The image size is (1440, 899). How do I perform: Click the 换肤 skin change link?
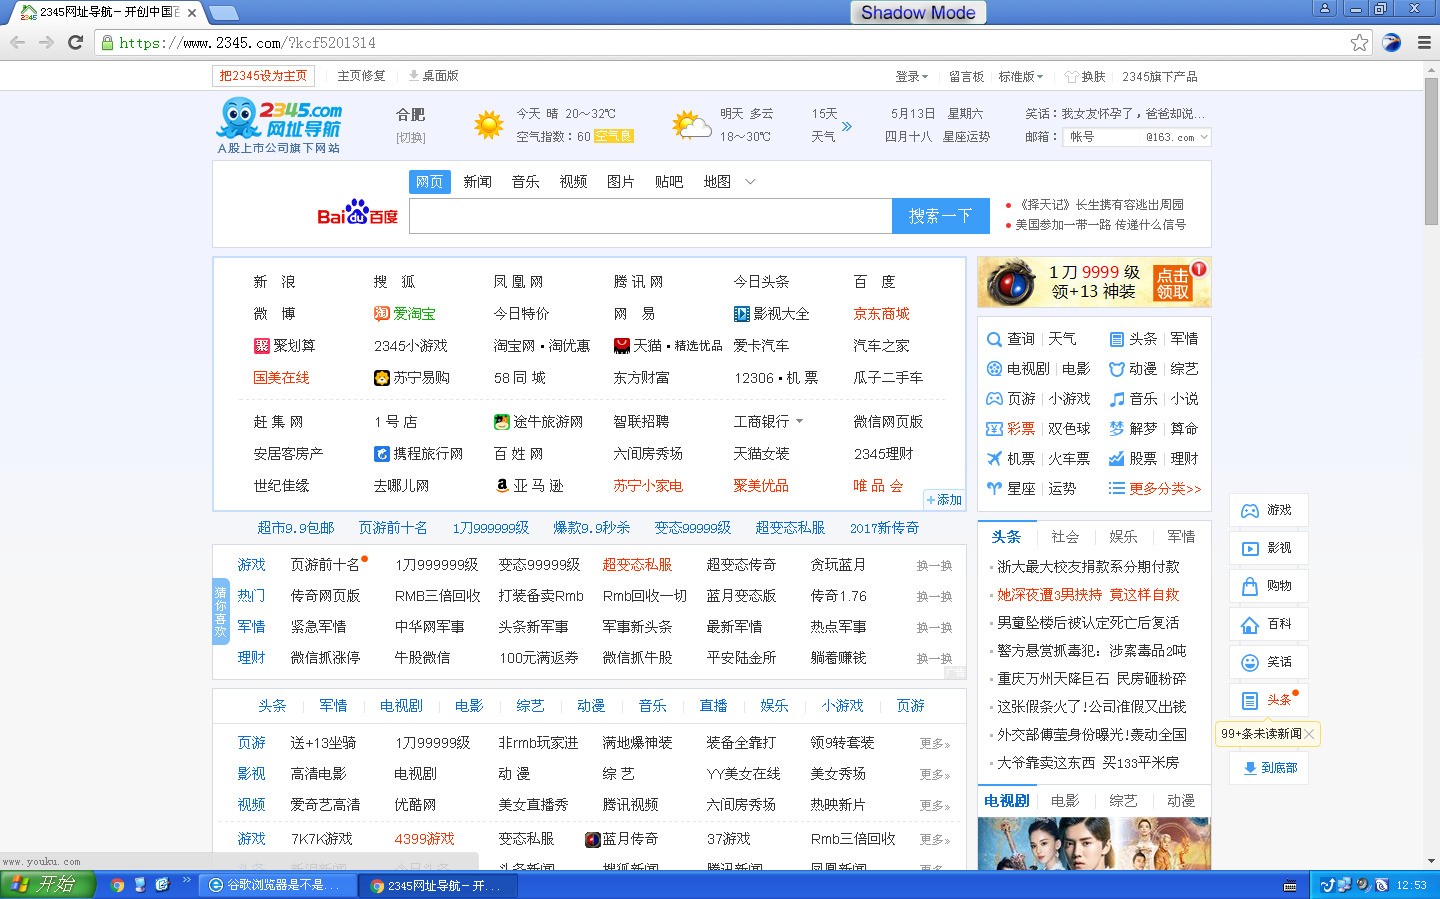(x=1086, y=76)
